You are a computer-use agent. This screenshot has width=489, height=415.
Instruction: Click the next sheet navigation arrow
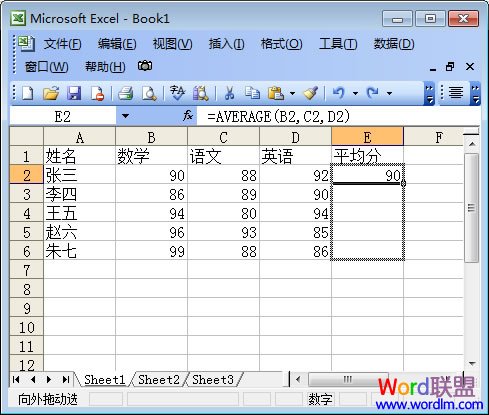click(x=49, y=379)
